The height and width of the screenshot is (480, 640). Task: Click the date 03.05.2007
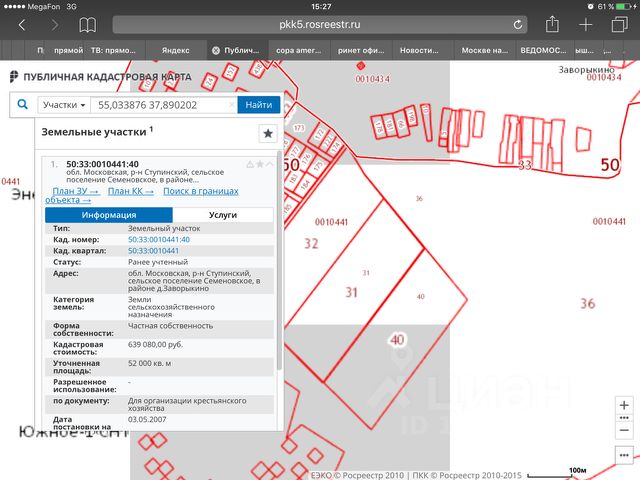tap(147, 419)
